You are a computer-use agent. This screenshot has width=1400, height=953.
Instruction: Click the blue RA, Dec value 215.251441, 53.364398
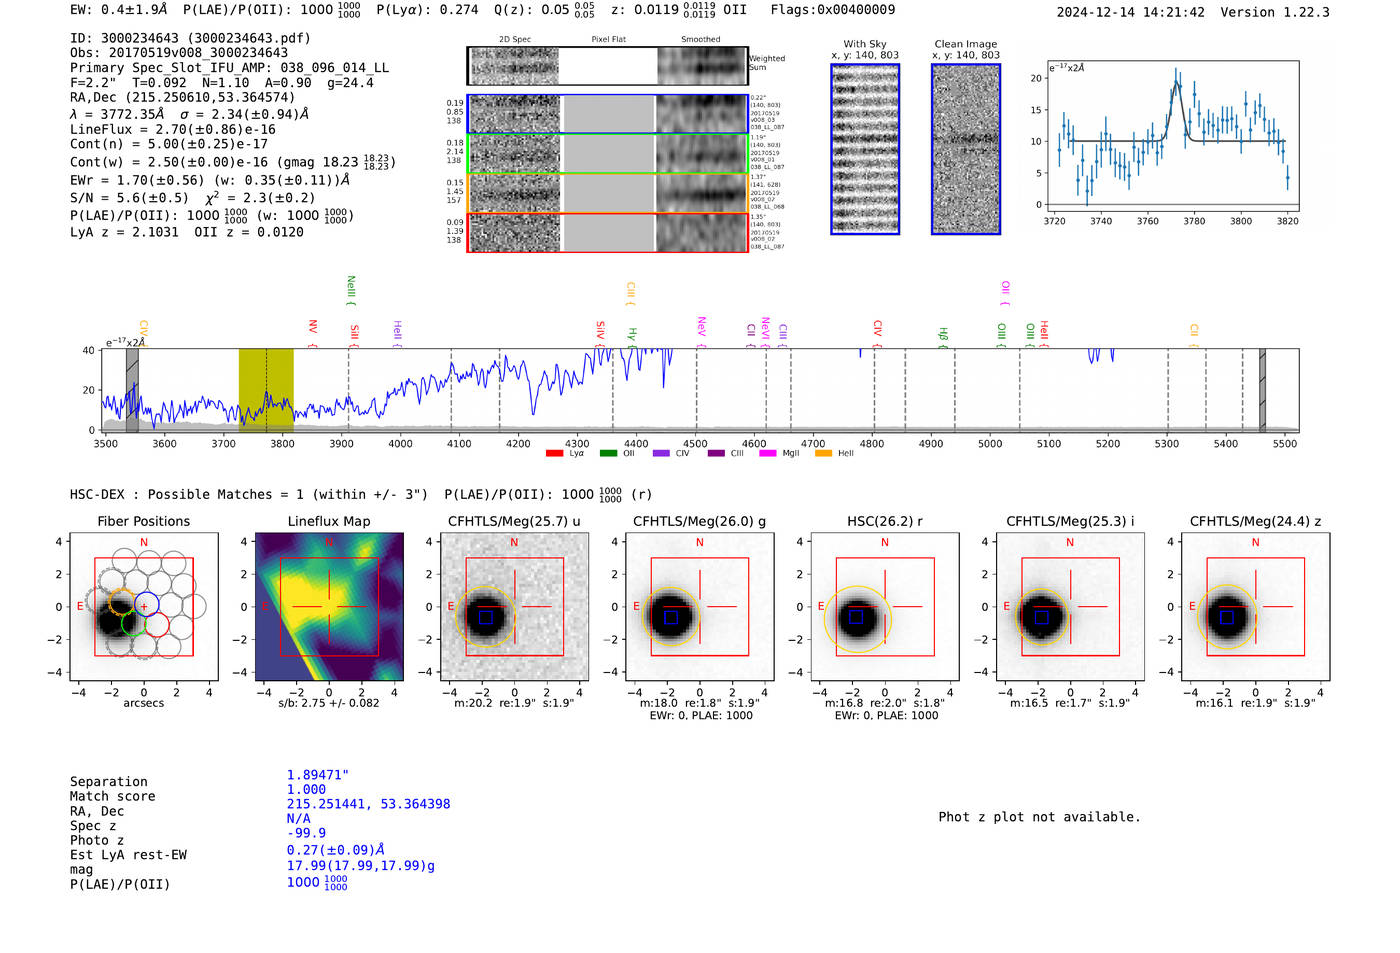368,804
